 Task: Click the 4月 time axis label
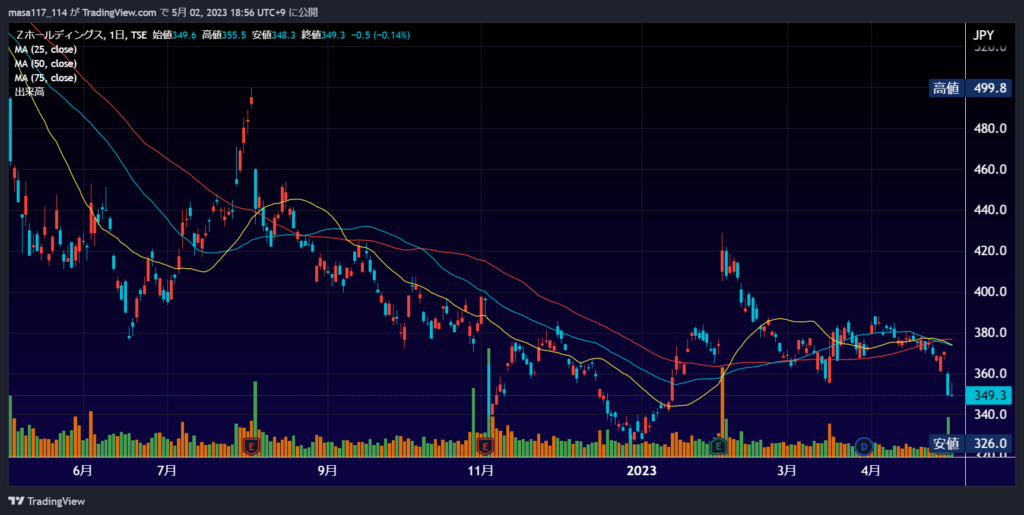pos(871,470)
